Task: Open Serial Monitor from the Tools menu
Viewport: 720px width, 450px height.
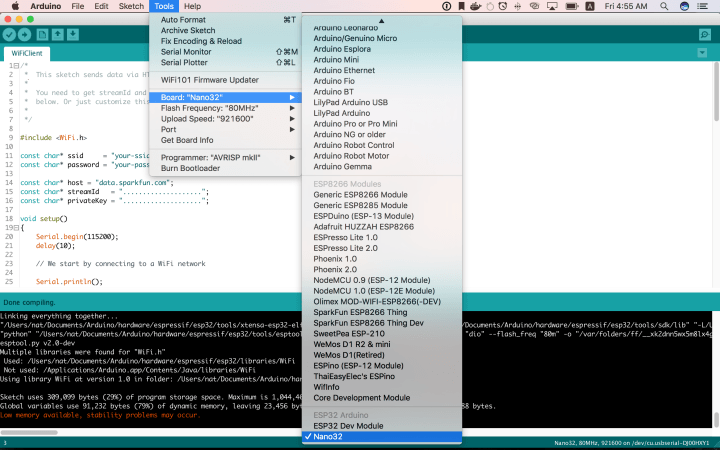Action: 225,52
